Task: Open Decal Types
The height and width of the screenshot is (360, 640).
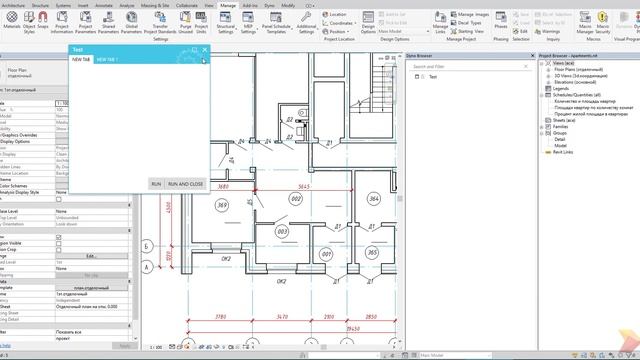Action: (466, 23)
